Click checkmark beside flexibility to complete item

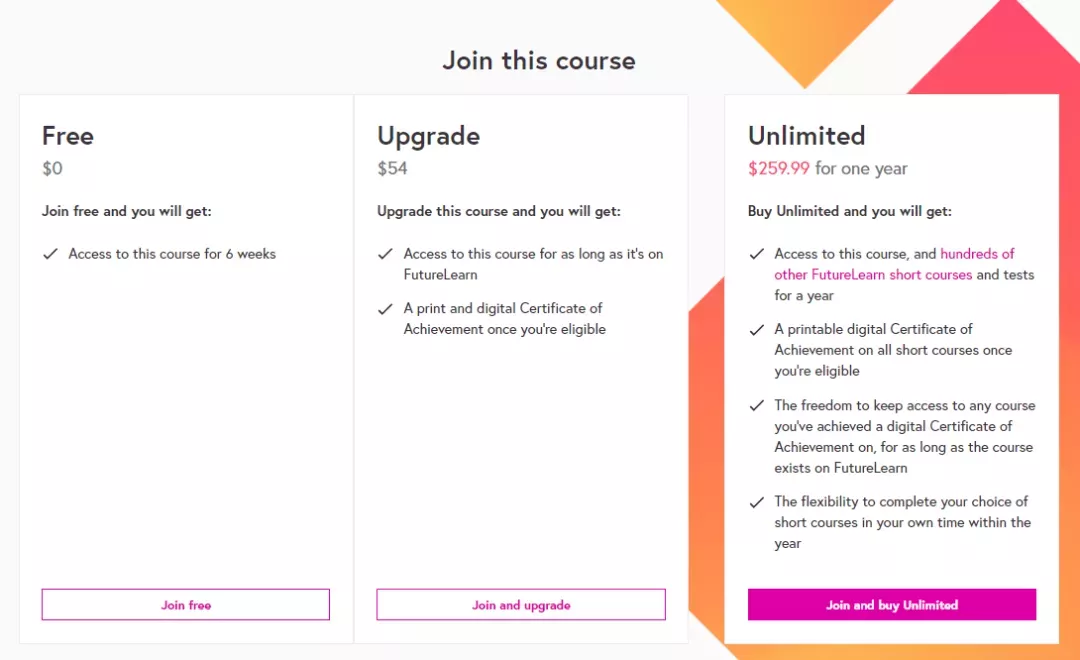756,502
